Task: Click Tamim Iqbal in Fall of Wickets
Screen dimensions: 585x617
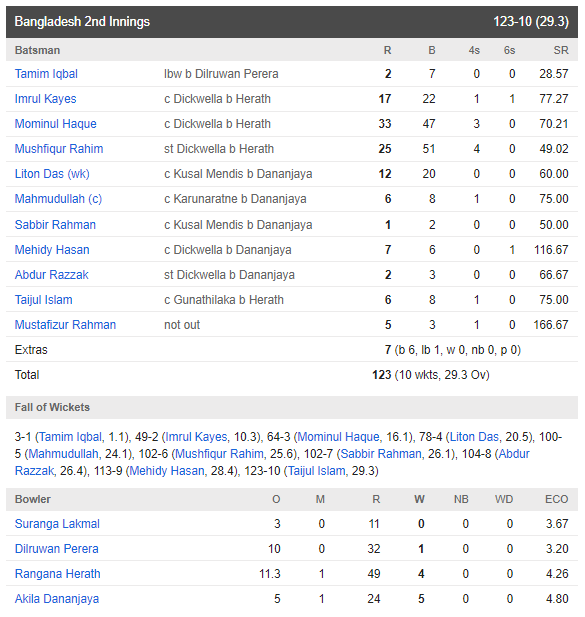Action: click(x=70, y=437)
